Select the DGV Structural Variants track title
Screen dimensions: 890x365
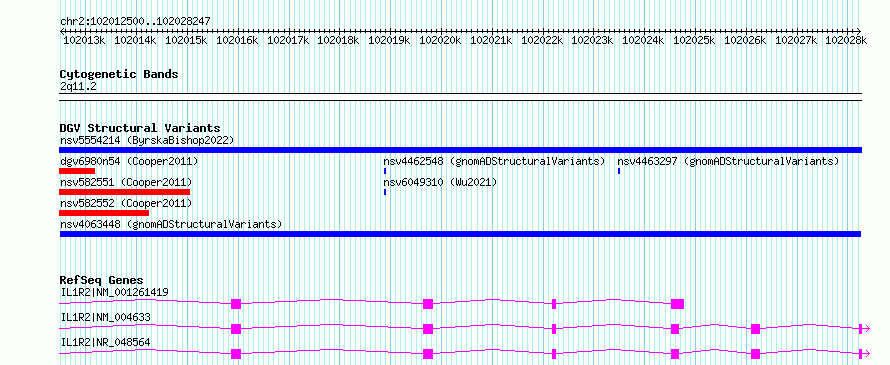[140, 128]
